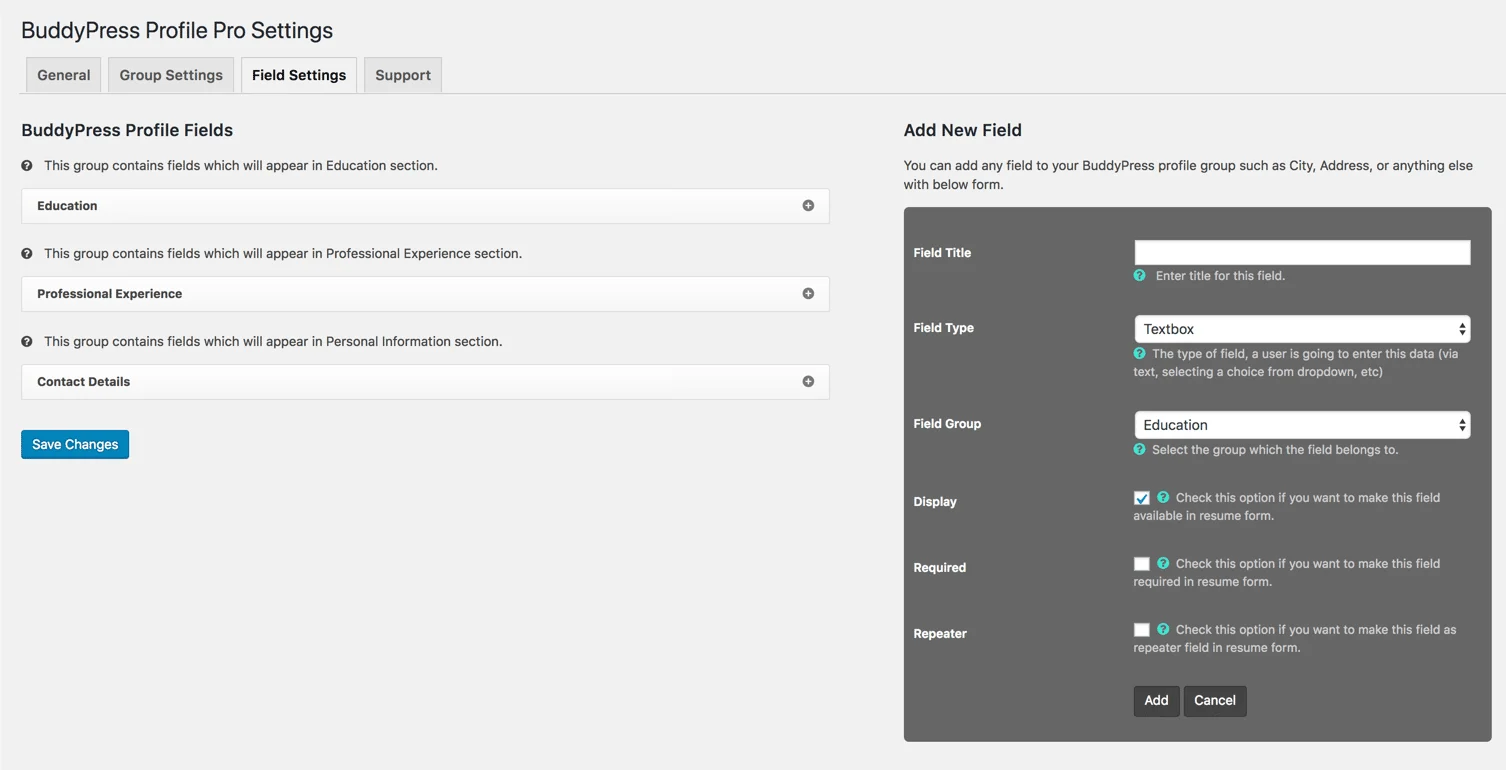
Task: Expand Education group with plus icon
Action: coord(808,206)
